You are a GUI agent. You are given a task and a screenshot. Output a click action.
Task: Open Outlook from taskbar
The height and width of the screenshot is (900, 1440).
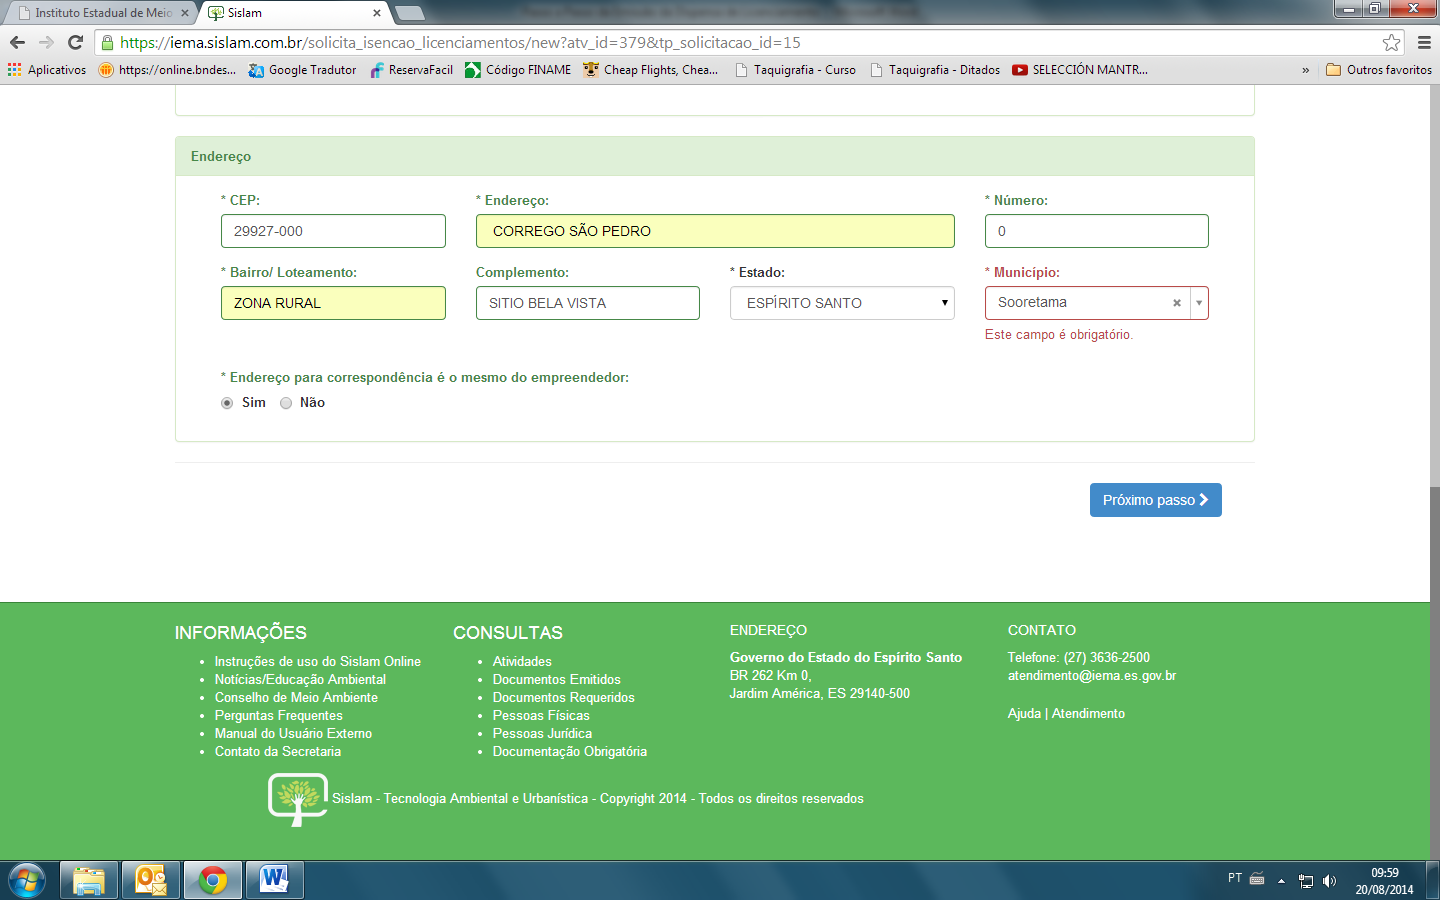coord(151,880)
